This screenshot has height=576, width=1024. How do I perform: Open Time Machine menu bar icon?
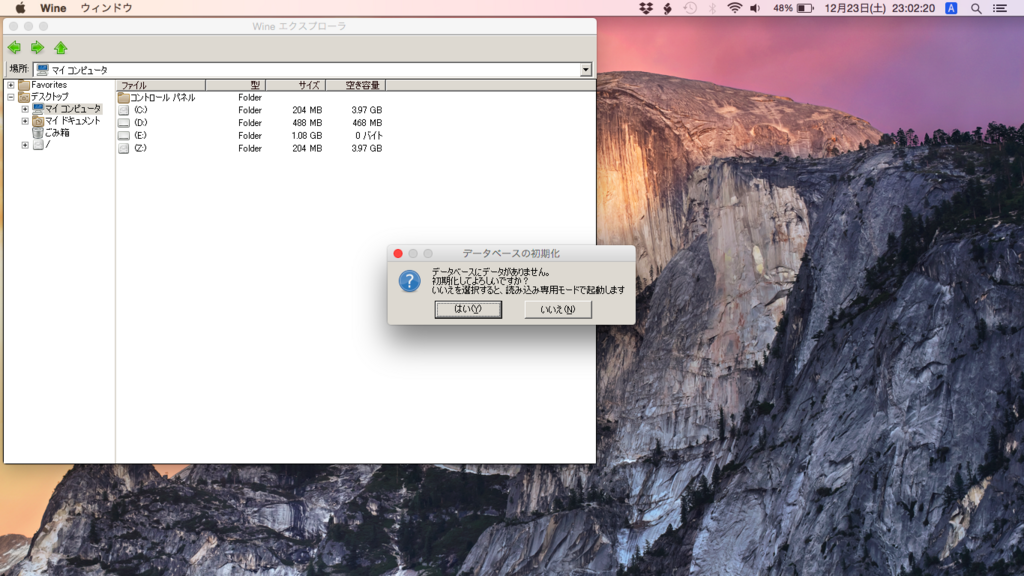click(x=690, y=8)
